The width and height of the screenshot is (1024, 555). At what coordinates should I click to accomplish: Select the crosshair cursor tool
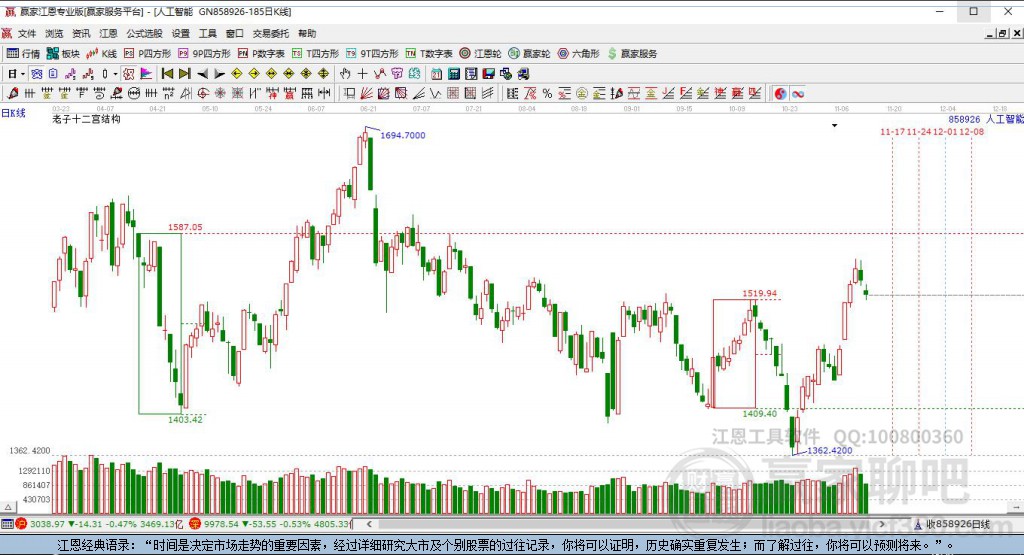(362, 74)
